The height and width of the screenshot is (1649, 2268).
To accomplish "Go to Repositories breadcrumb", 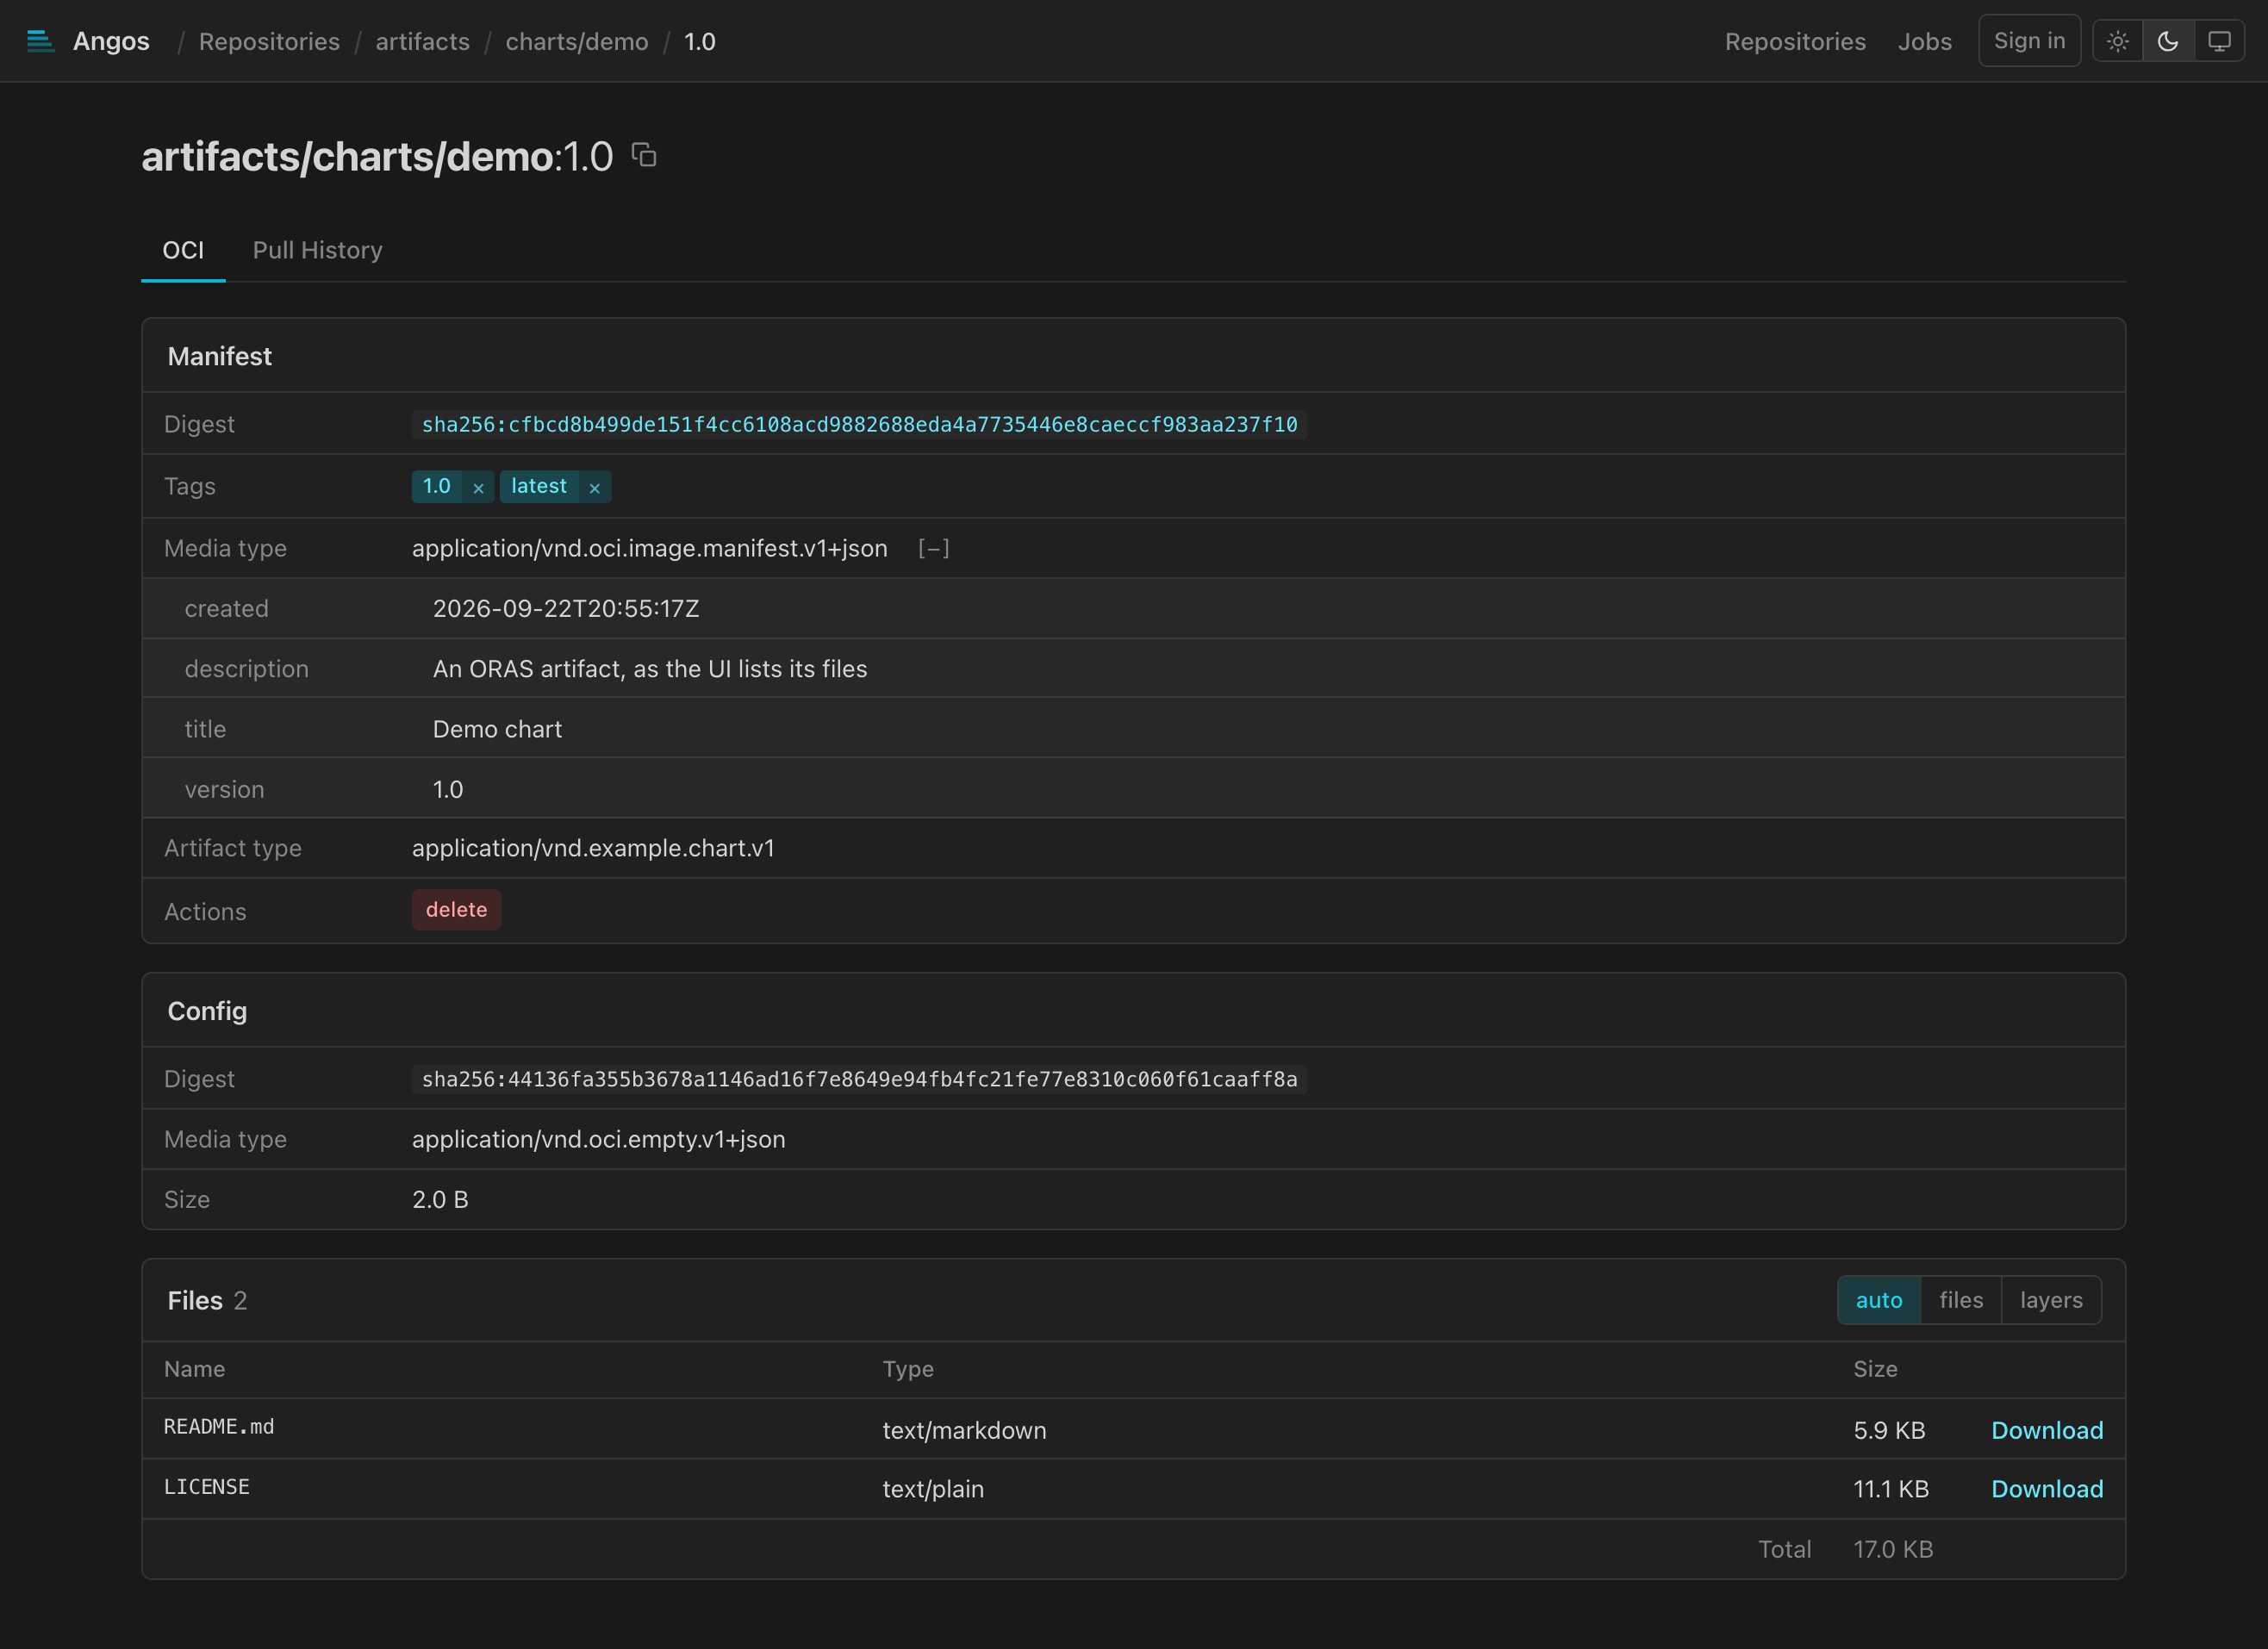I will coord(269,42).
